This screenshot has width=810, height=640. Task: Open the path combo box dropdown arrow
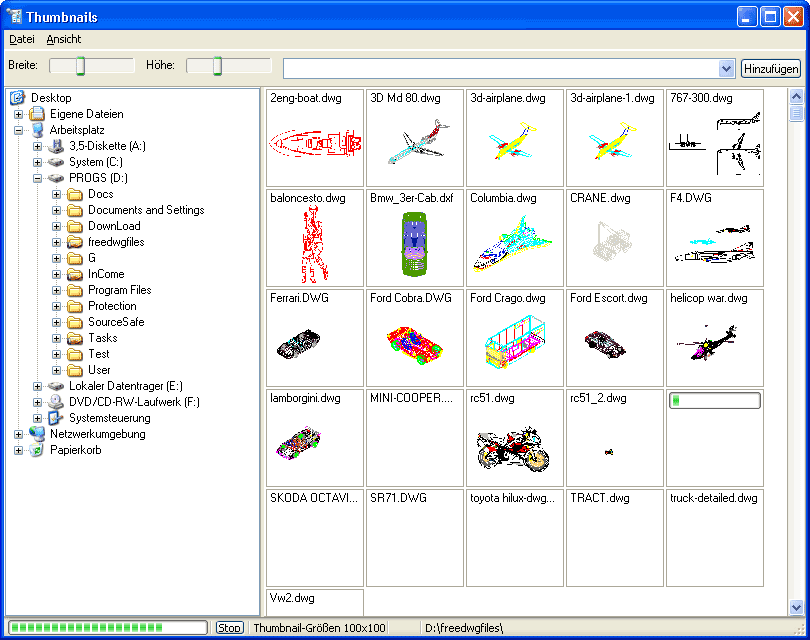pos(727,68)
